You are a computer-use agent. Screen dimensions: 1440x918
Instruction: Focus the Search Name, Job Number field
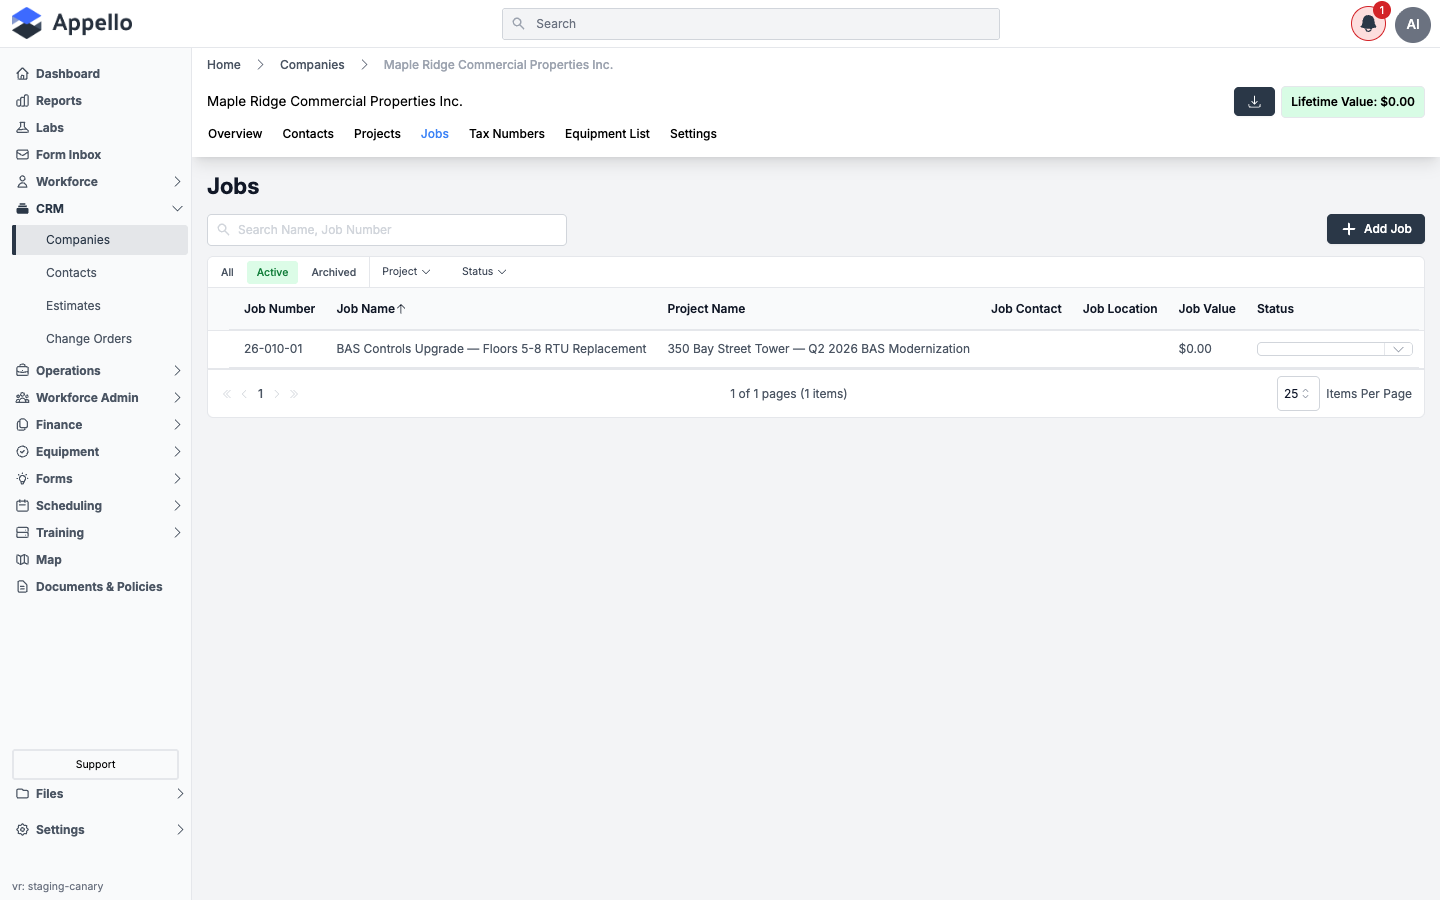[x=387, y=230]
